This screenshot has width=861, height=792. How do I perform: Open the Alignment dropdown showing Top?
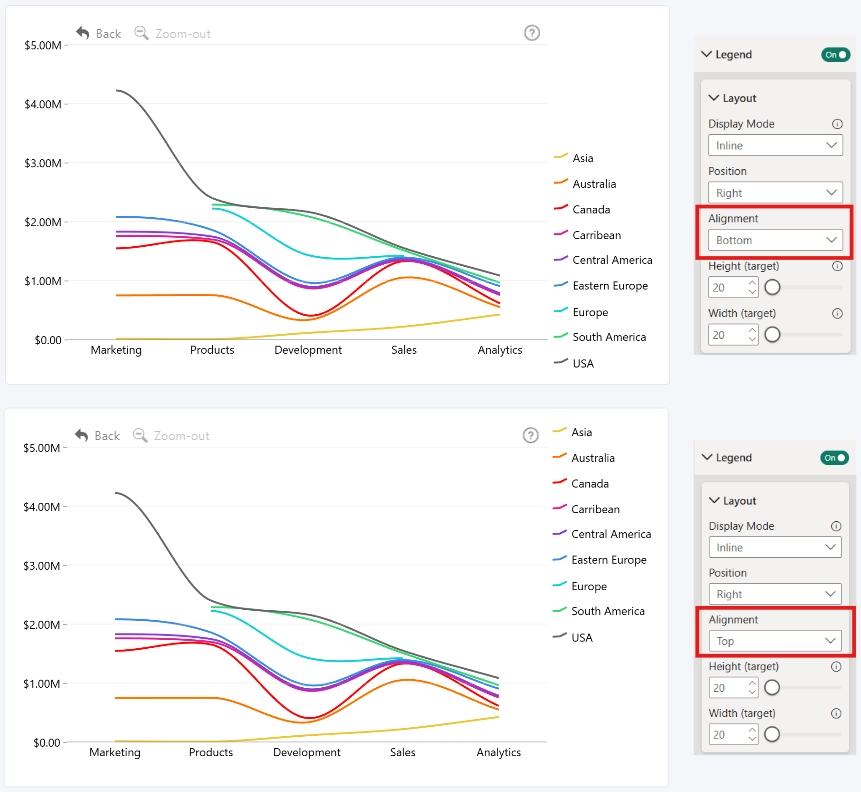point(775,641)
